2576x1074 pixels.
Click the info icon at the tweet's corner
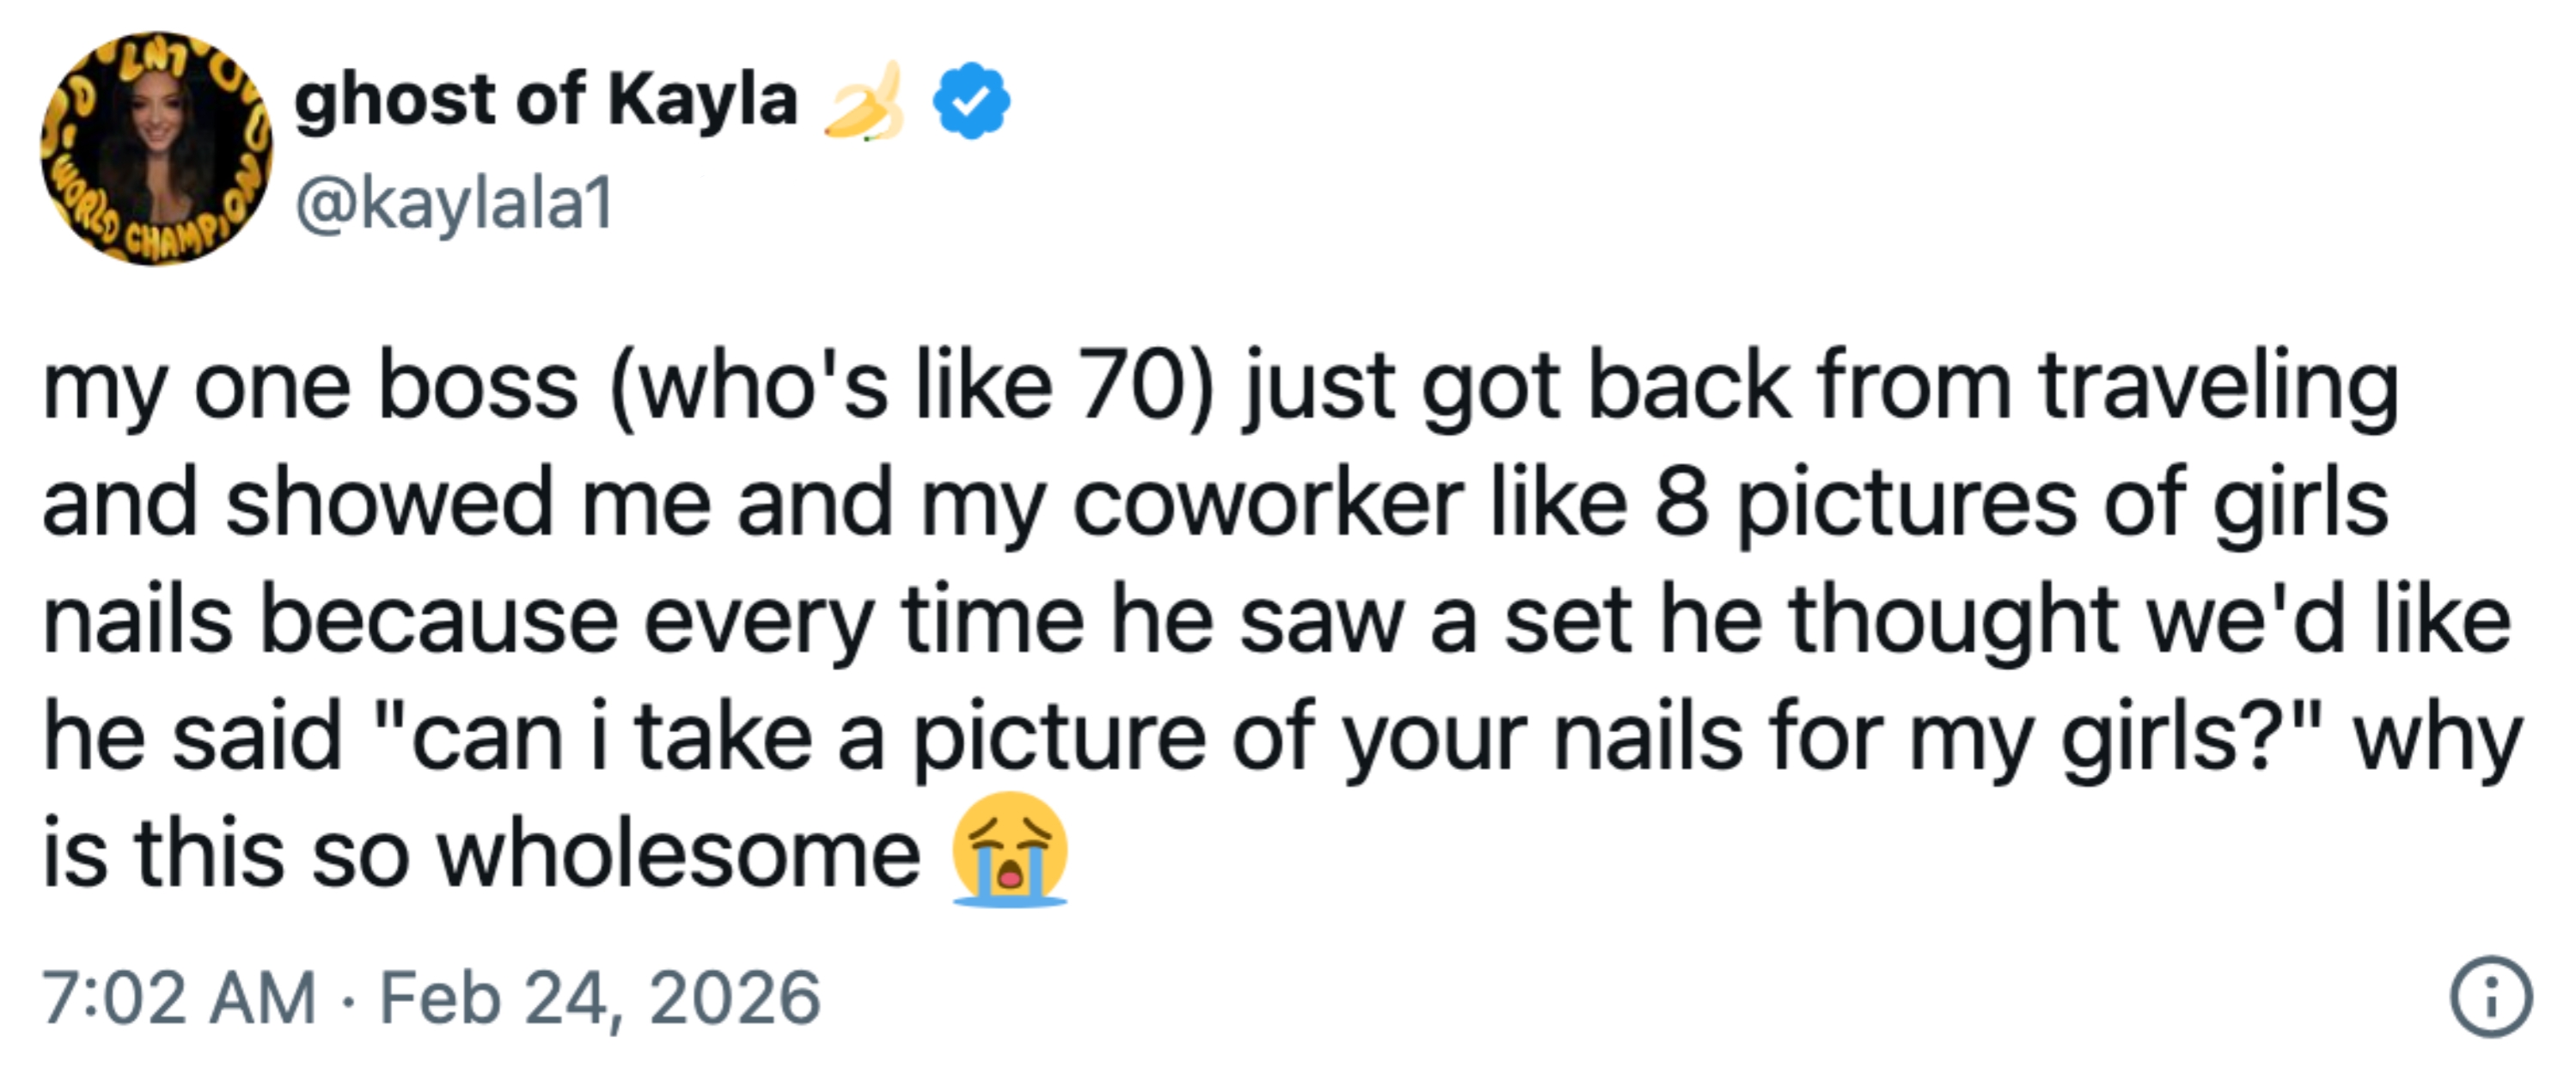(x=2490, y=998)
